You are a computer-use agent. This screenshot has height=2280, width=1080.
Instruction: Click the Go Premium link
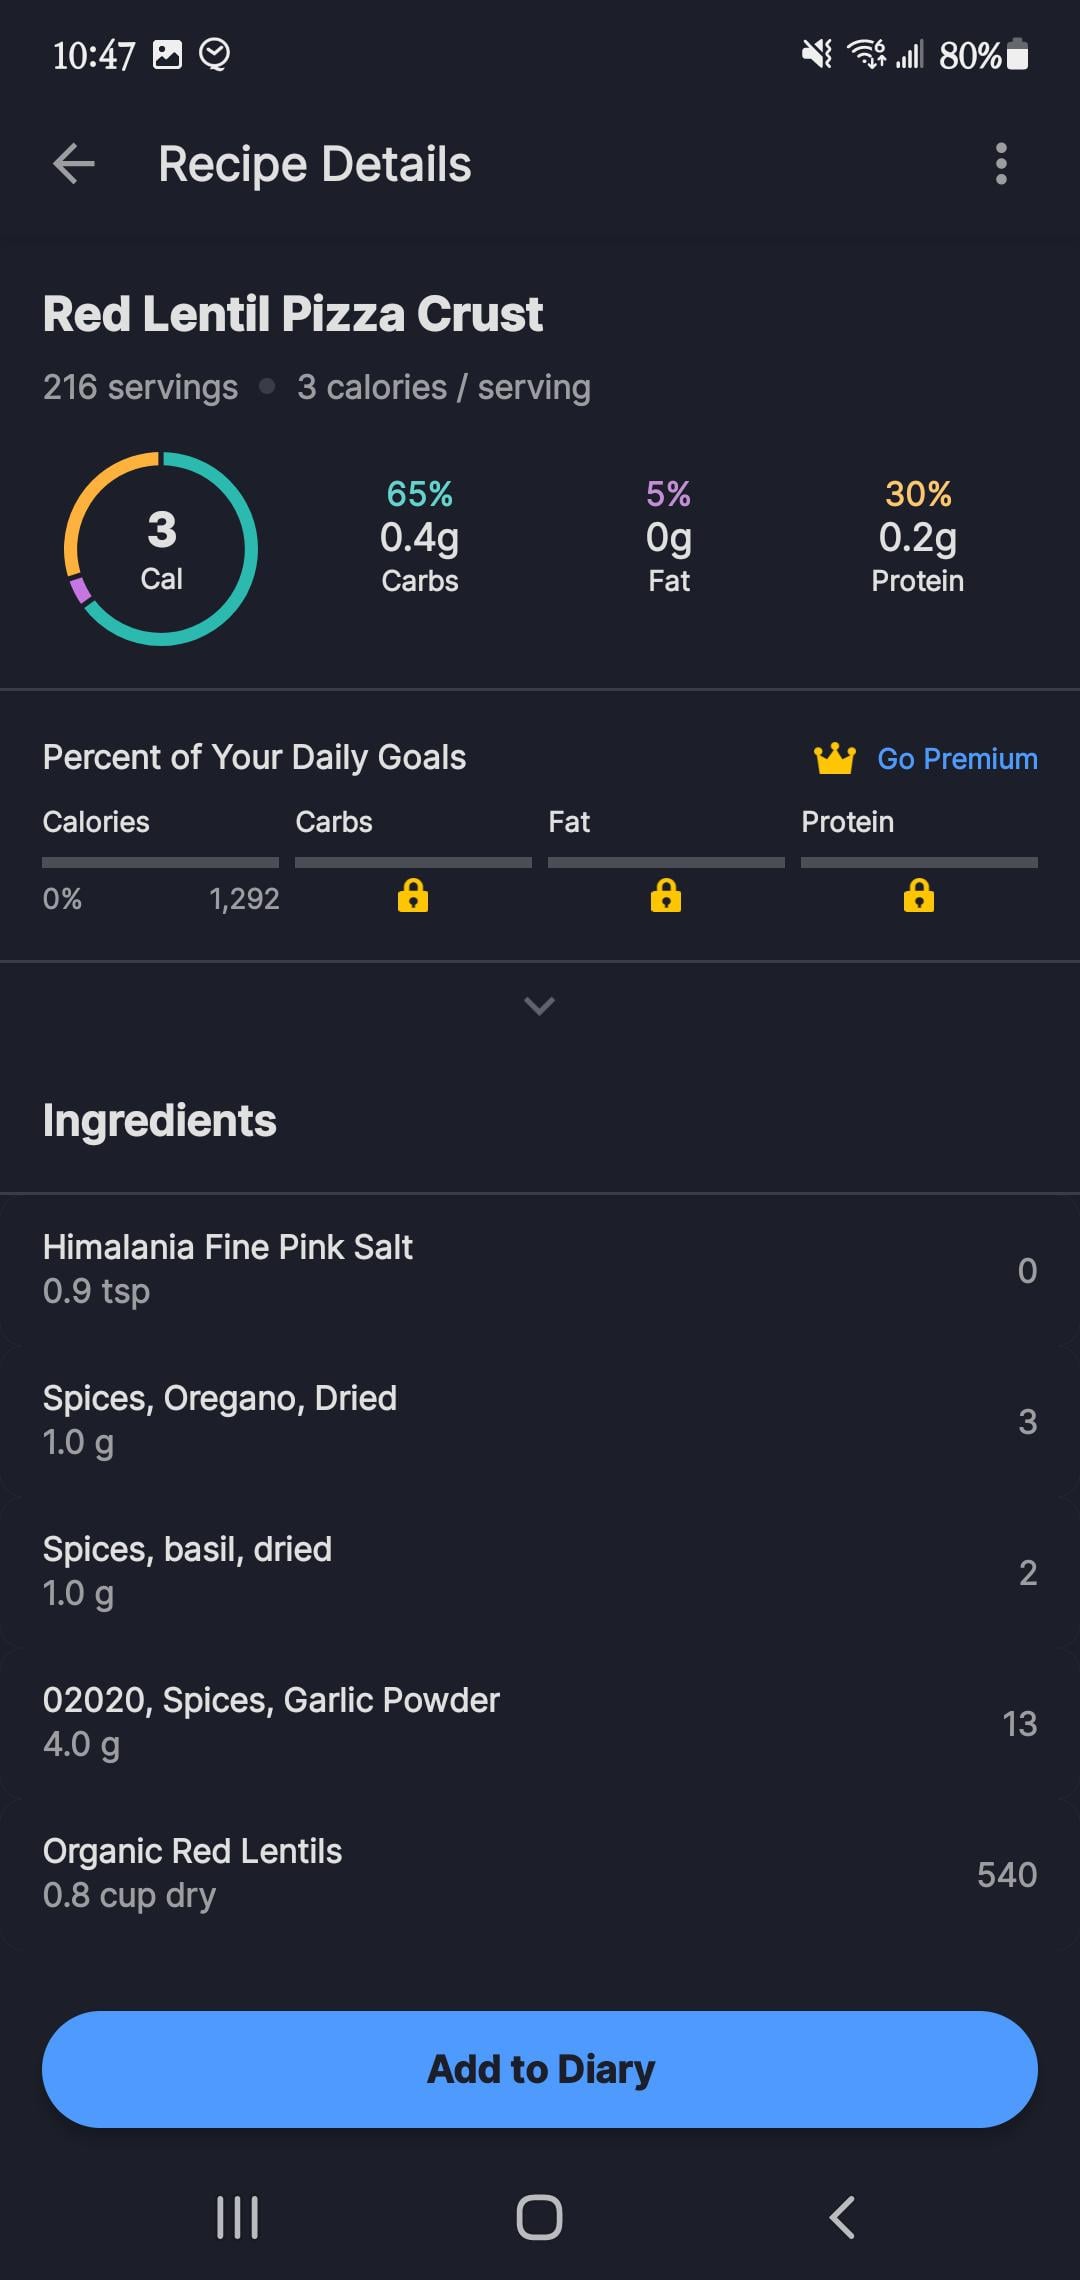[x=957, y=759]
